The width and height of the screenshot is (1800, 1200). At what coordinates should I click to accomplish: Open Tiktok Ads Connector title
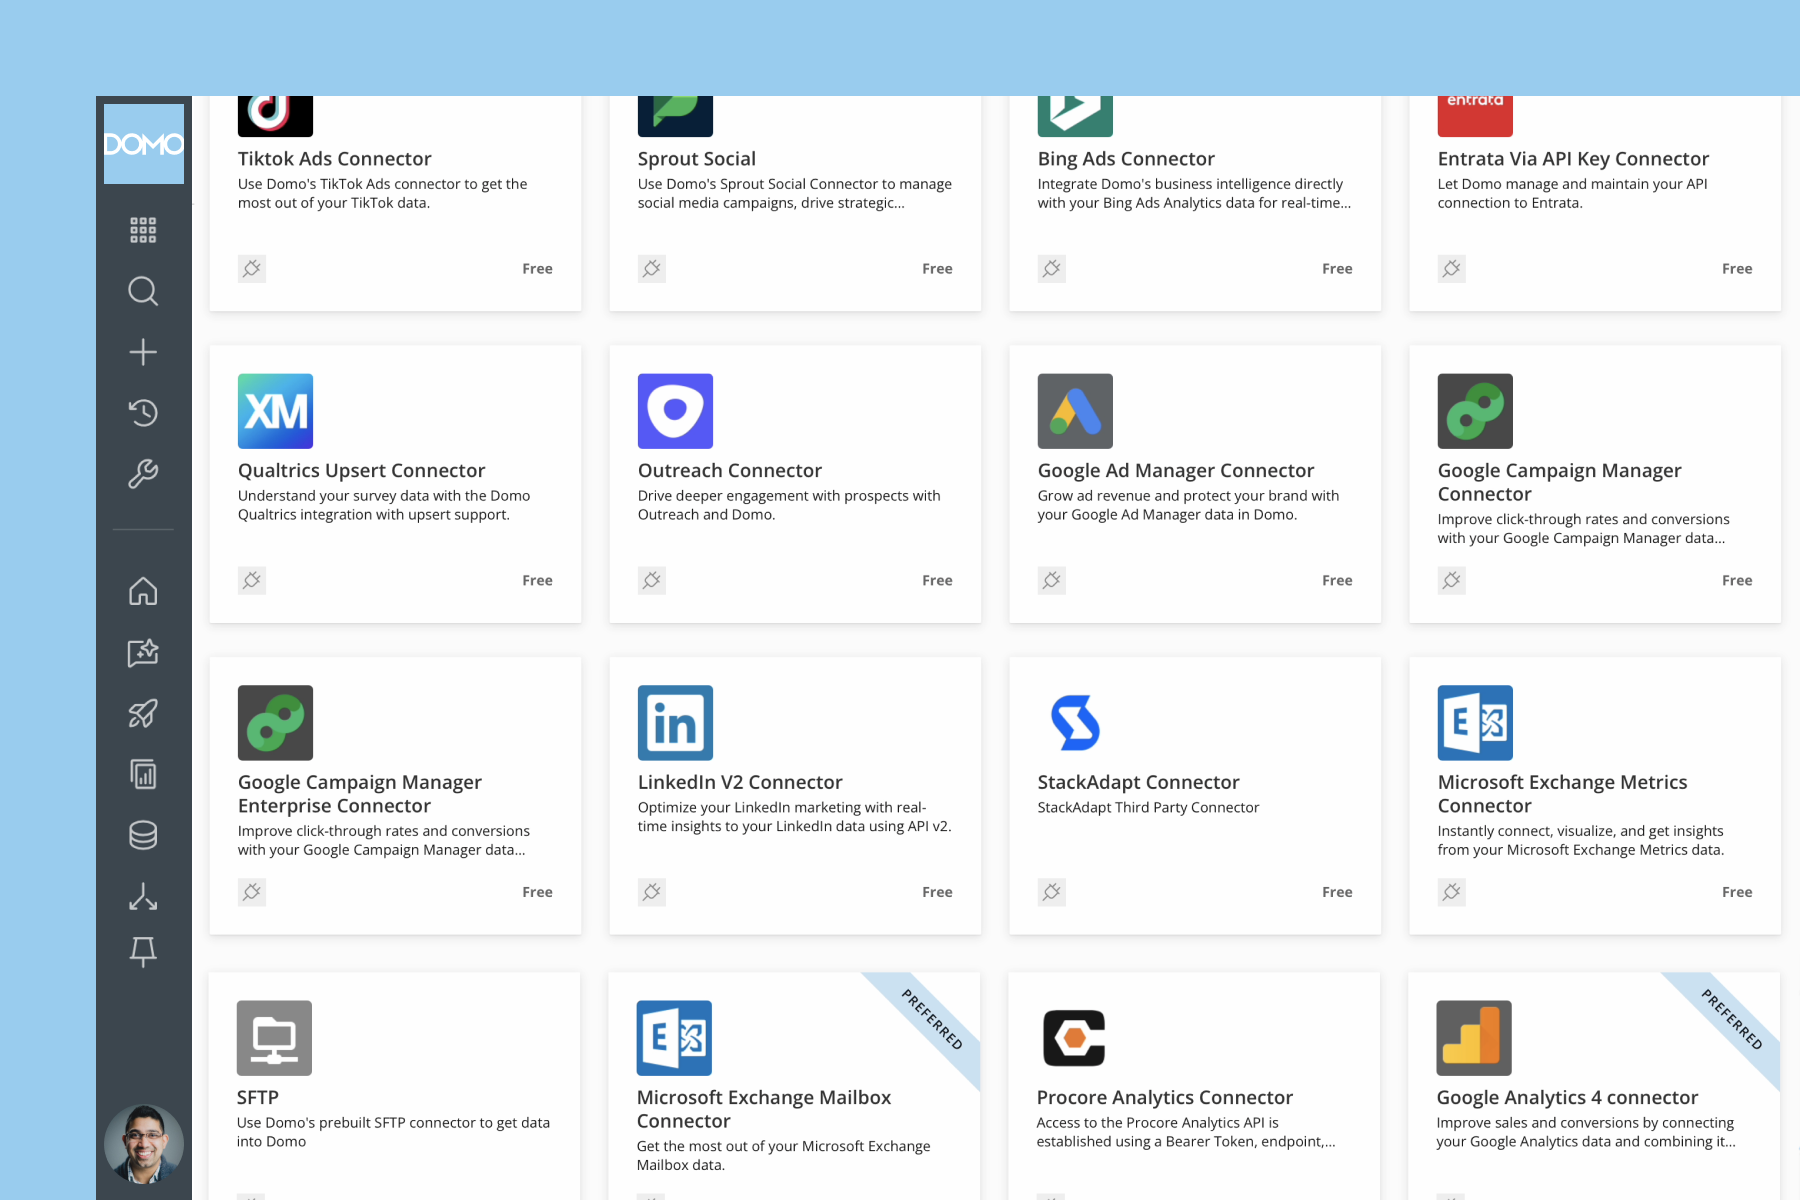[x=335, y=158]
